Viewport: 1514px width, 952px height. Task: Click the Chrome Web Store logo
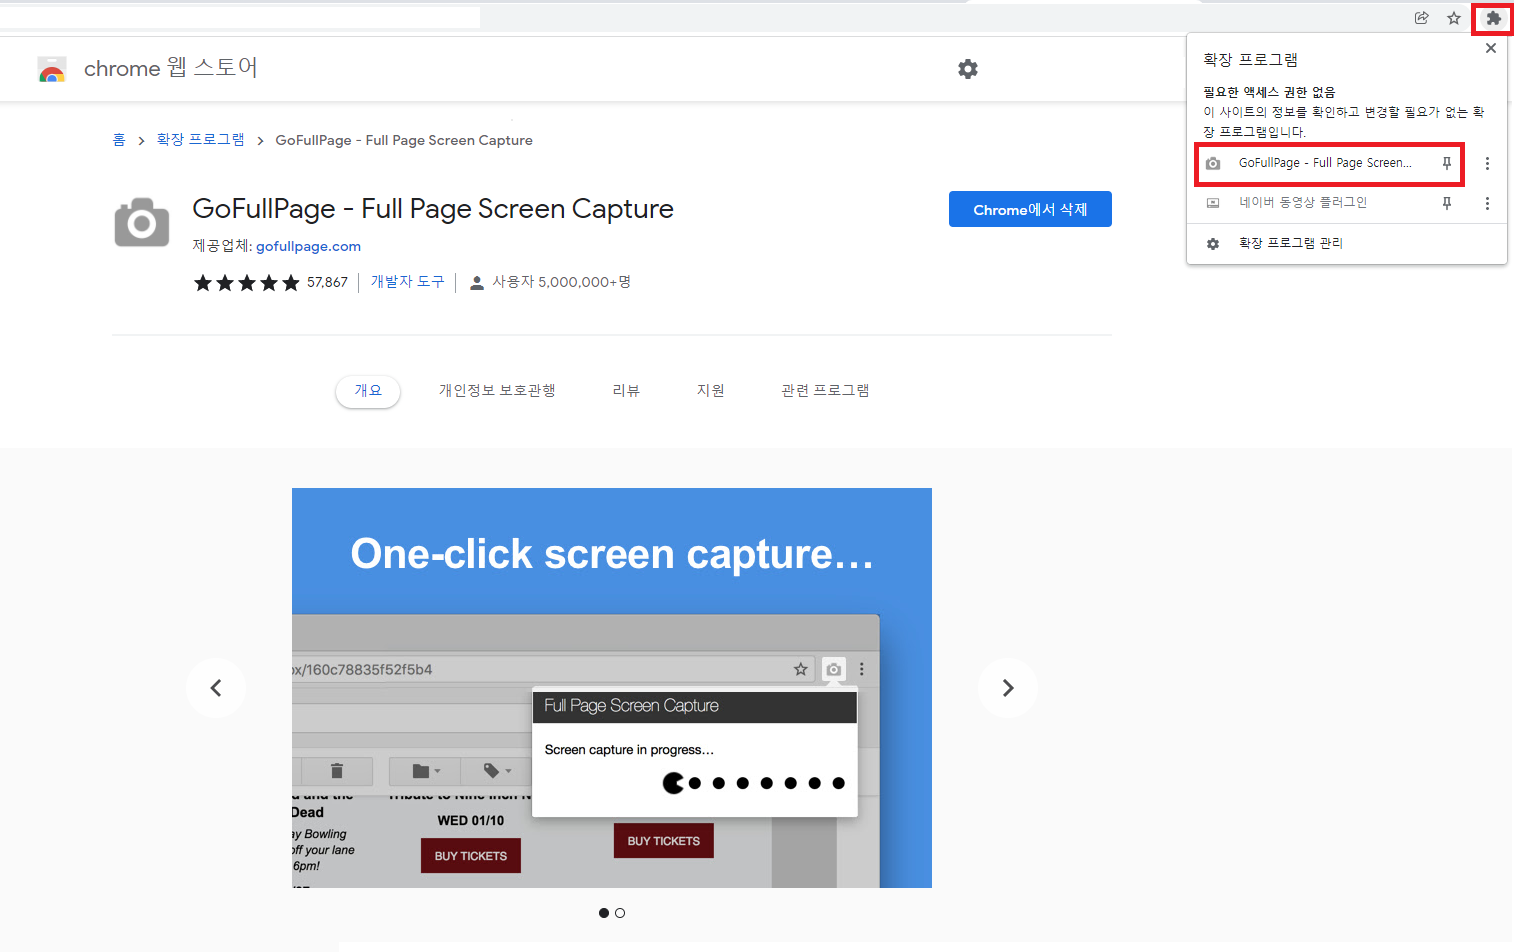click(52, 69)
